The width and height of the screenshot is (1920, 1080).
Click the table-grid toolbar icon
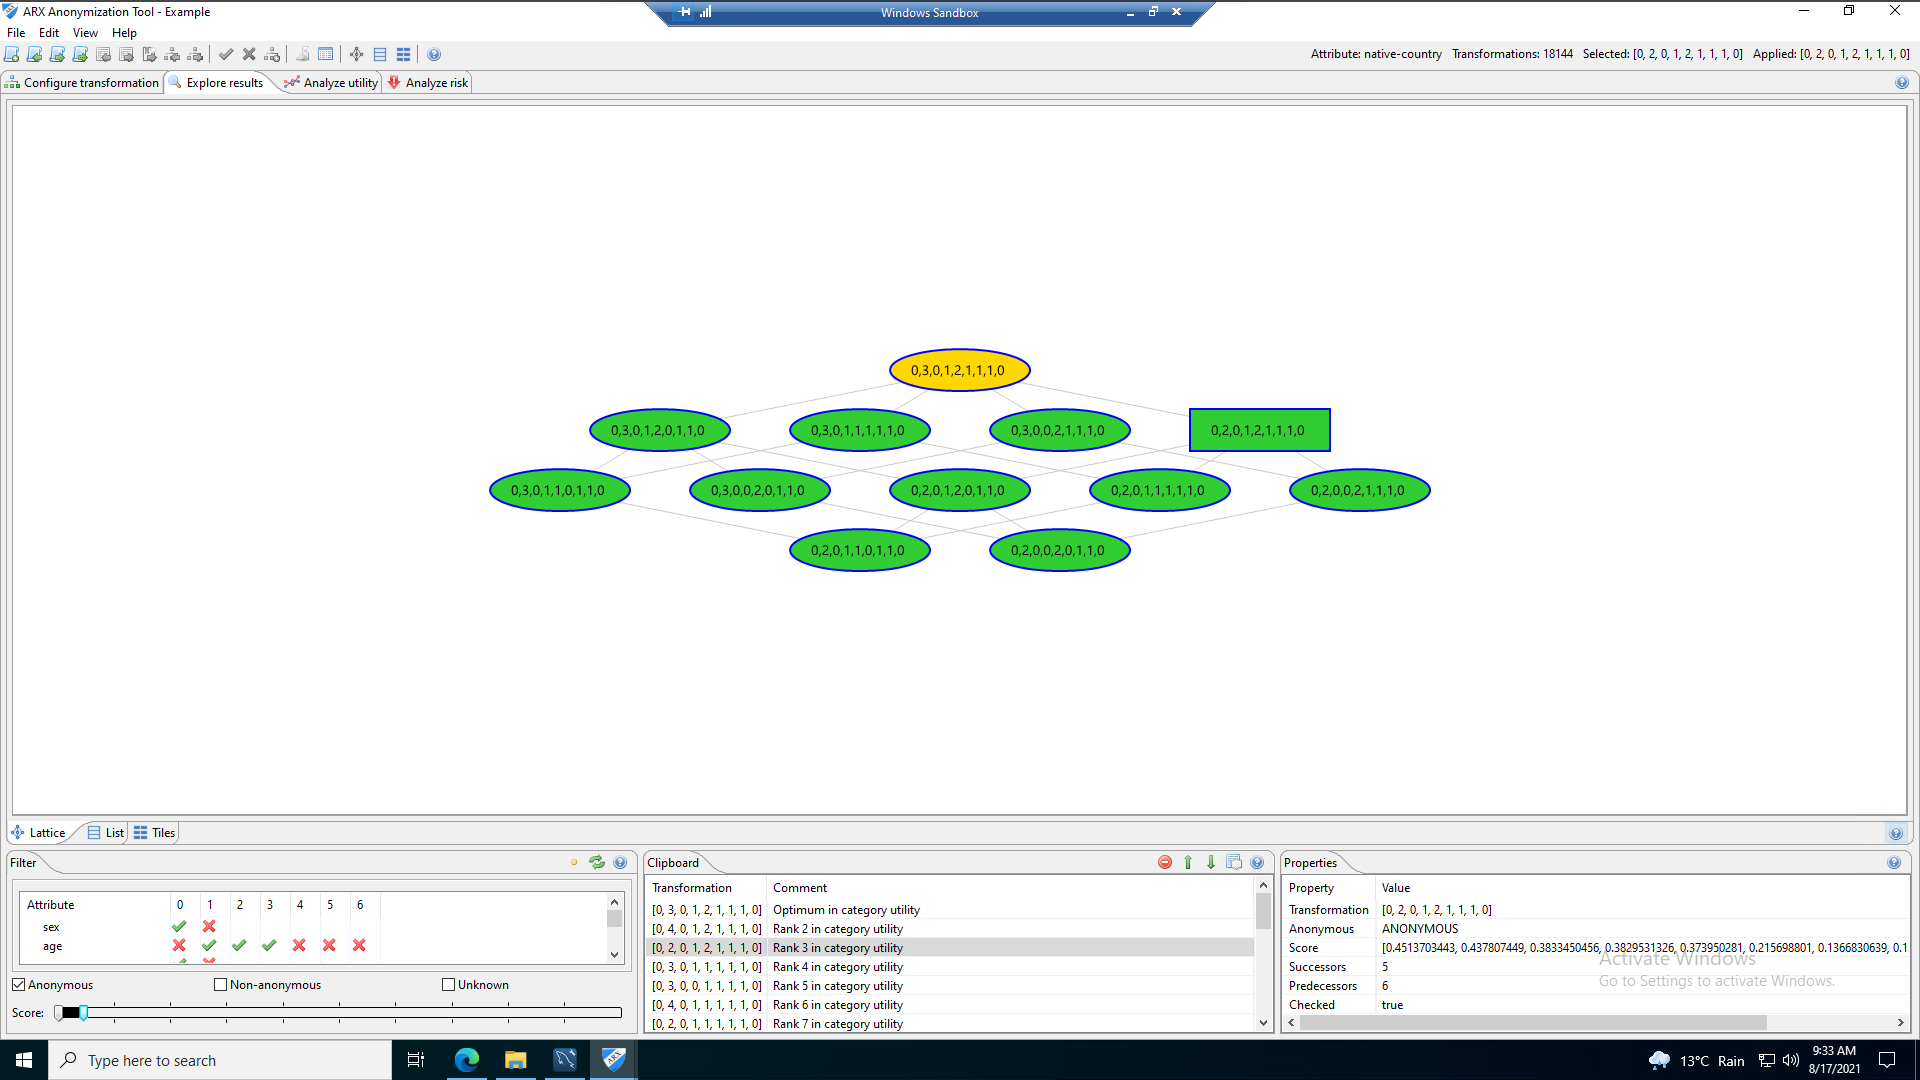pyautogui.click(x=326, y=55)
